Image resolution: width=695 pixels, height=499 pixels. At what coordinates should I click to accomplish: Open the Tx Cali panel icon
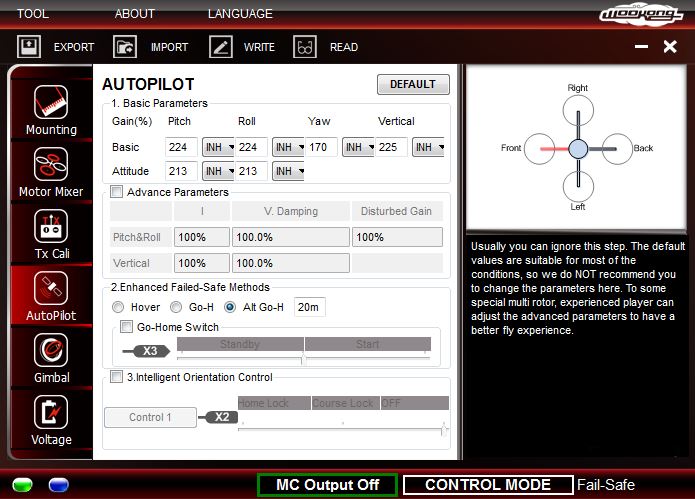point(51,226)
